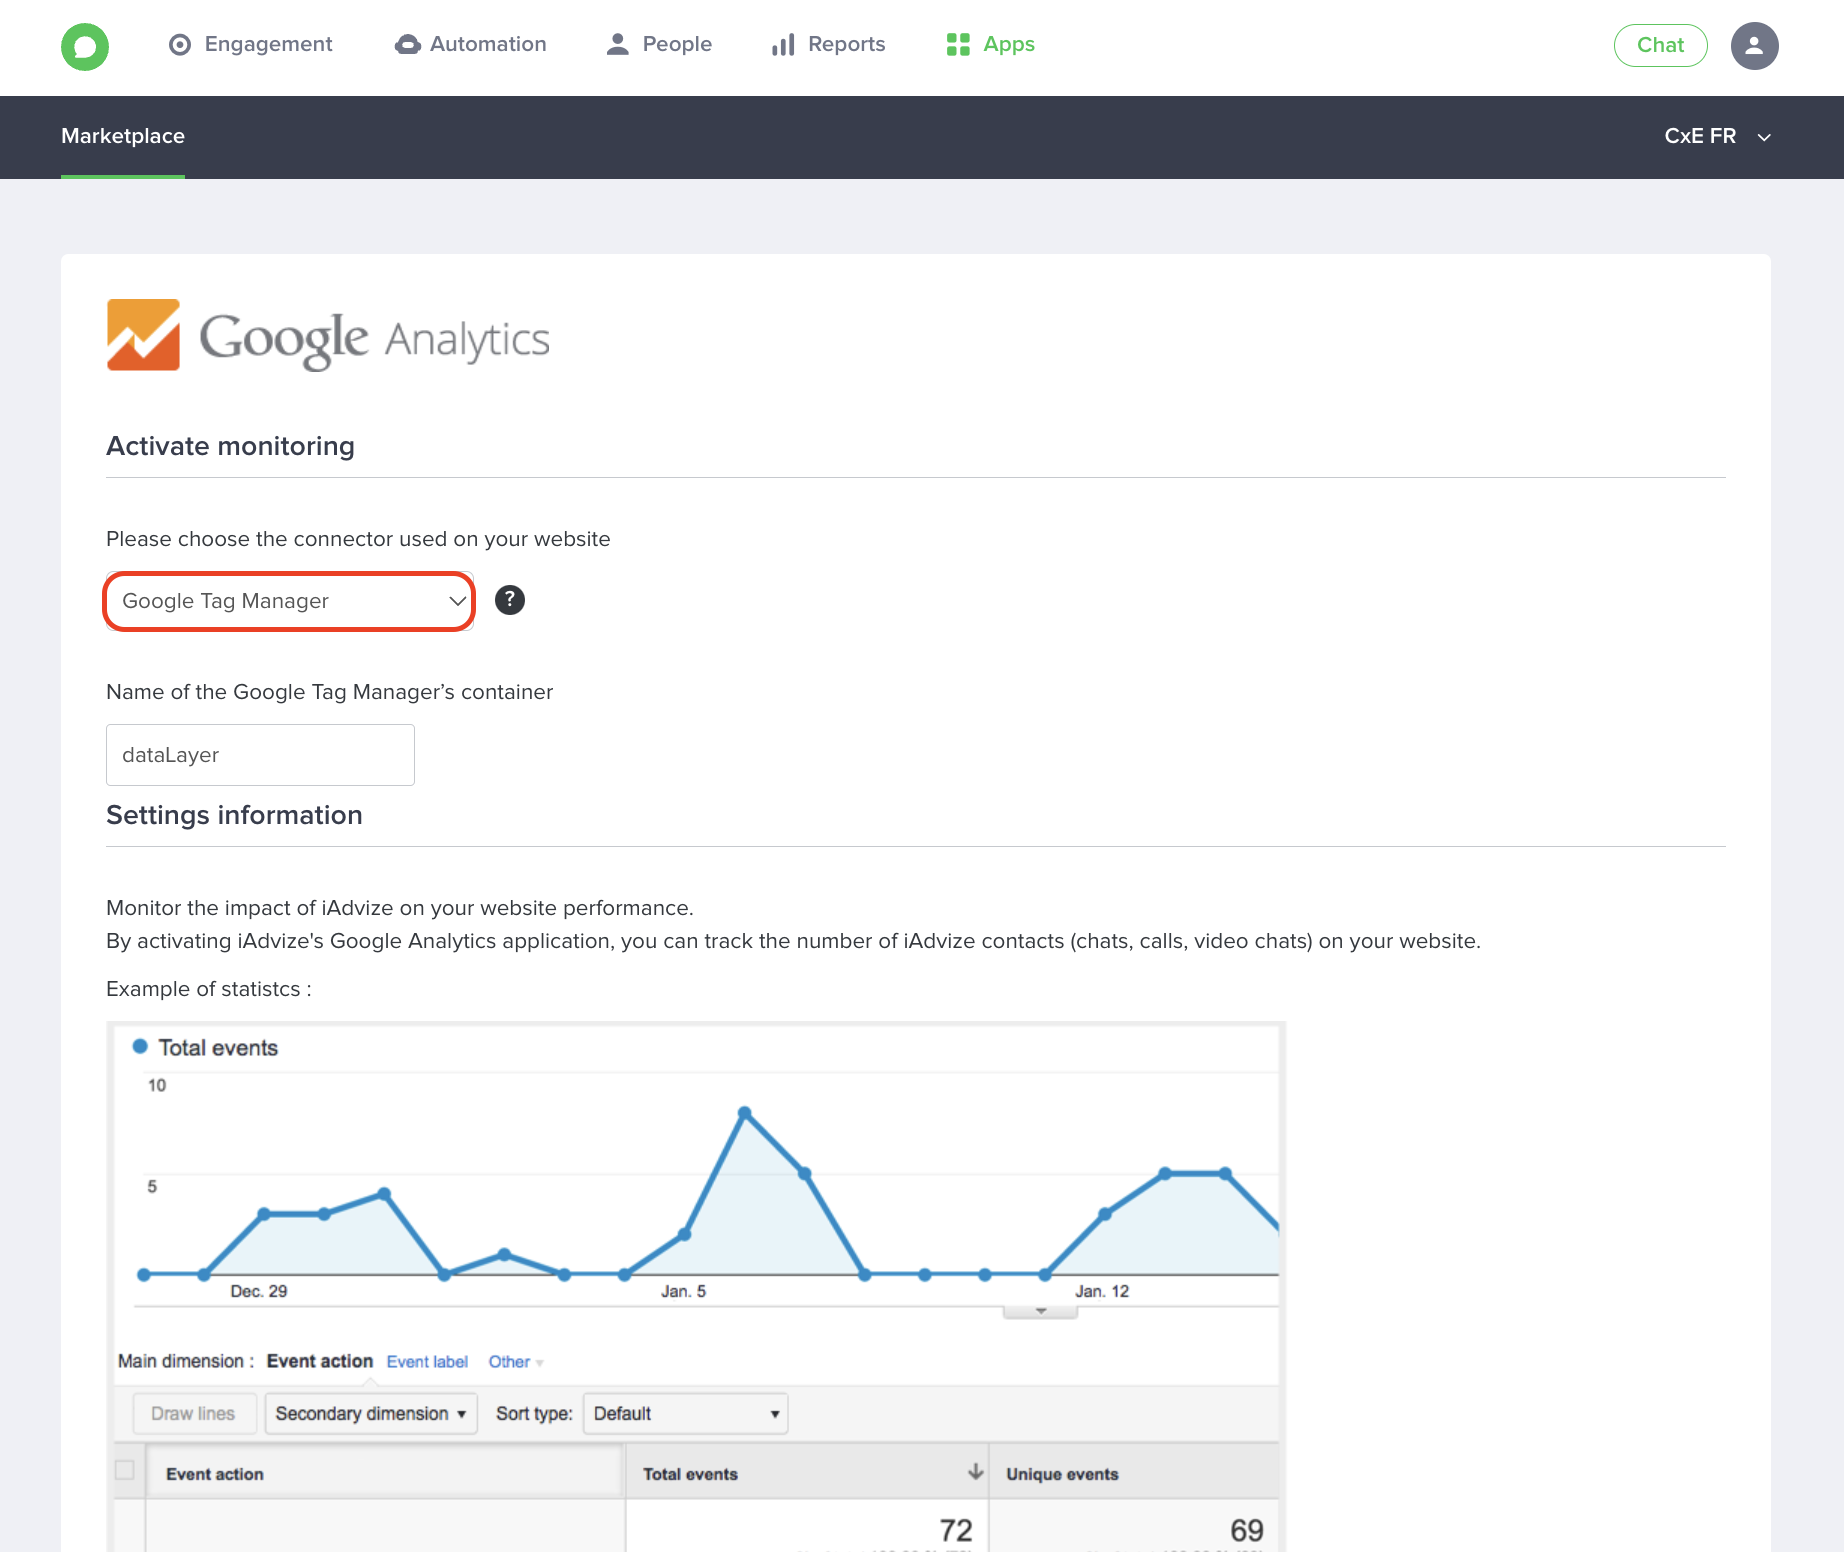Click the dataLayer container name field
Image resolution: width=1844 pixels, height=1552 pixels.
(260, 755)
